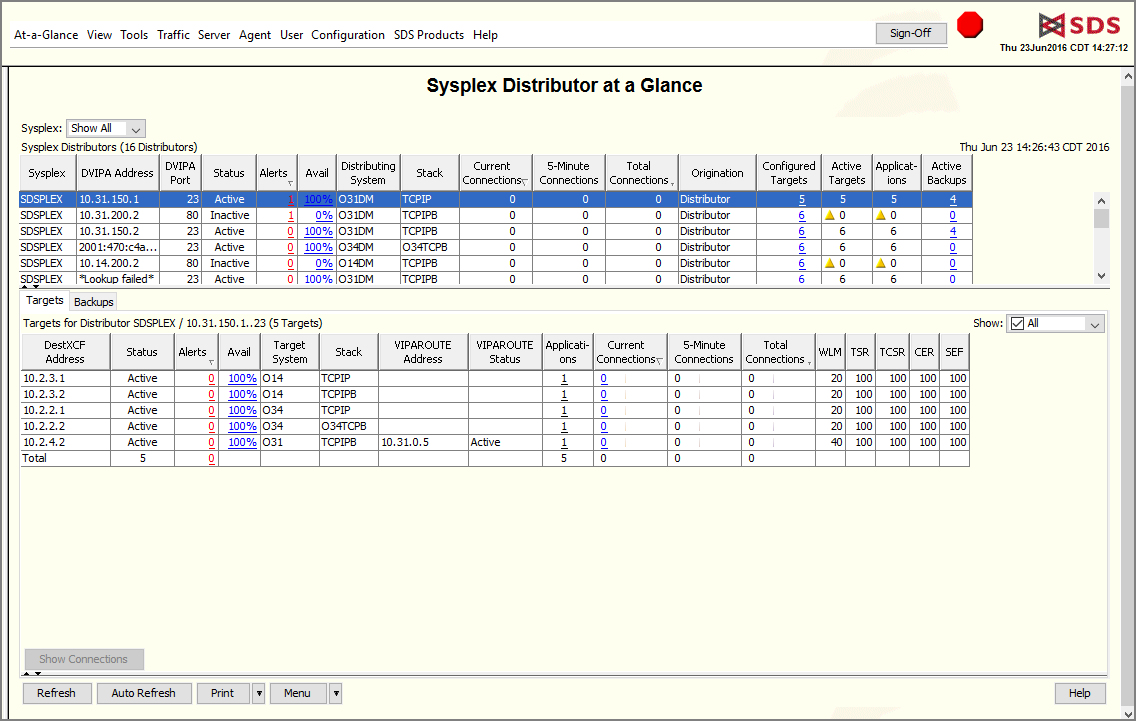Select the *Lookup failed* distributor row
Screen dimensions: 1136x721
[x=496, y=279]
